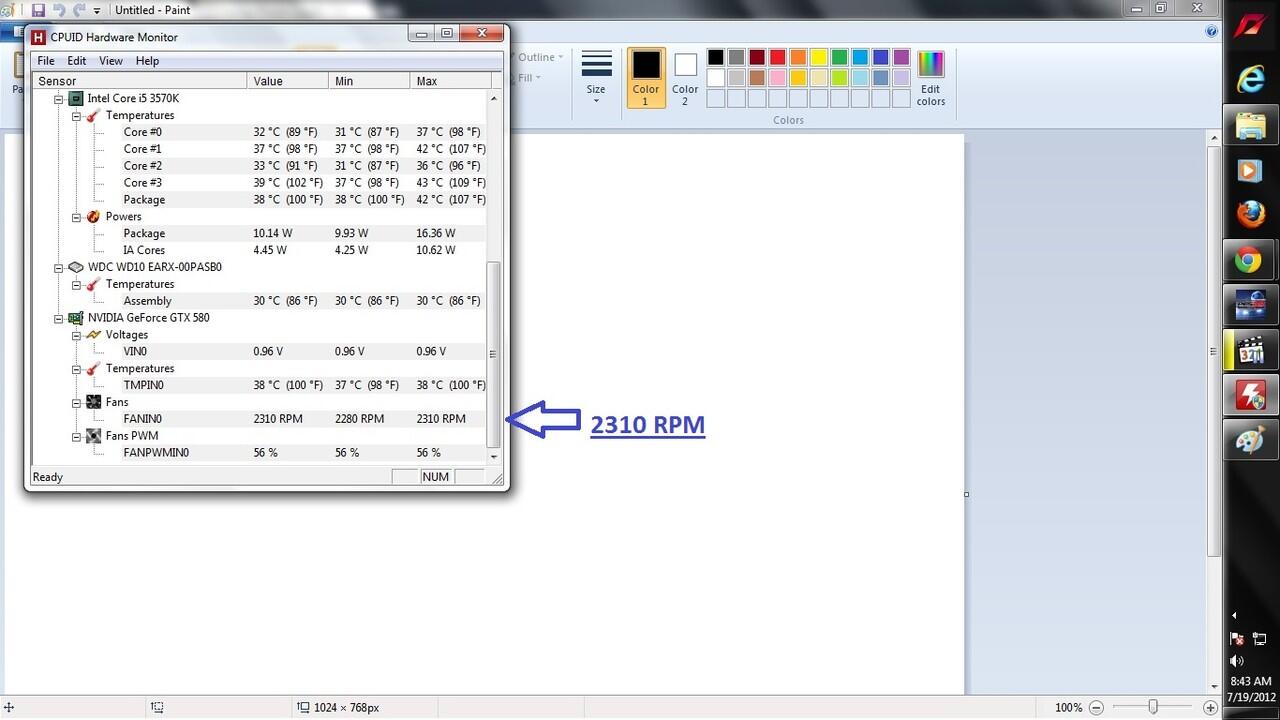Click the volume speaker tray icon
The height and width of the screenshot is (720, 1280).
click(x=1237, y=660)
